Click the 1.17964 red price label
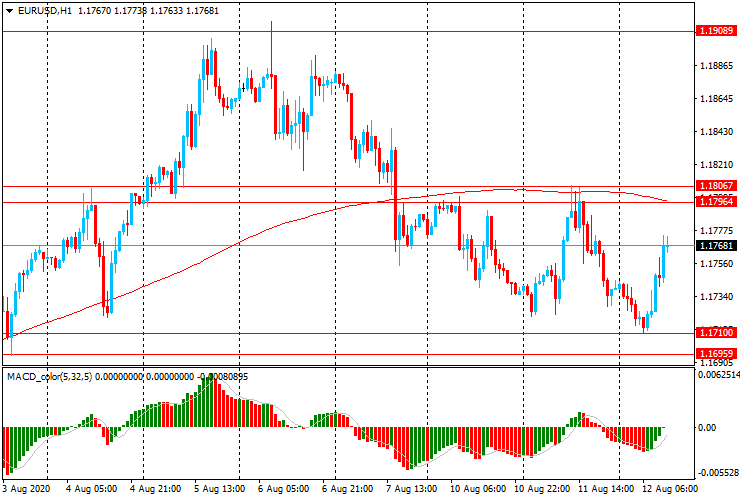Screen dimensions: 740x500 pos(716,202)
